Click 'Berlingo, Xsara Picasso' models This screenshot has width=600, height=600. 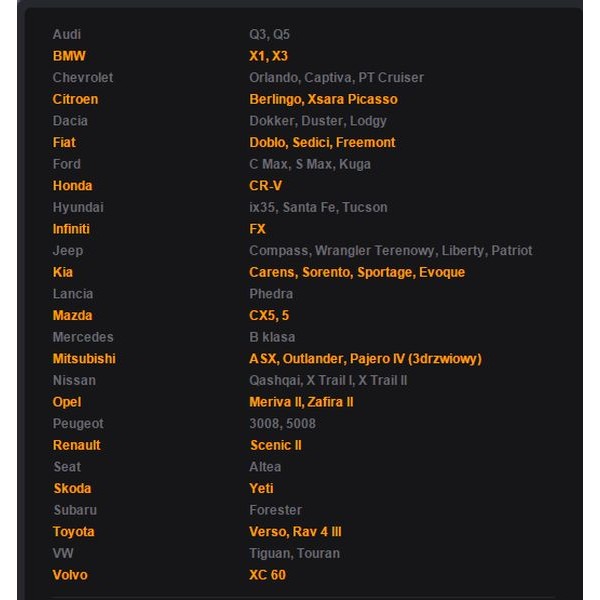click(x=323, y=99)
